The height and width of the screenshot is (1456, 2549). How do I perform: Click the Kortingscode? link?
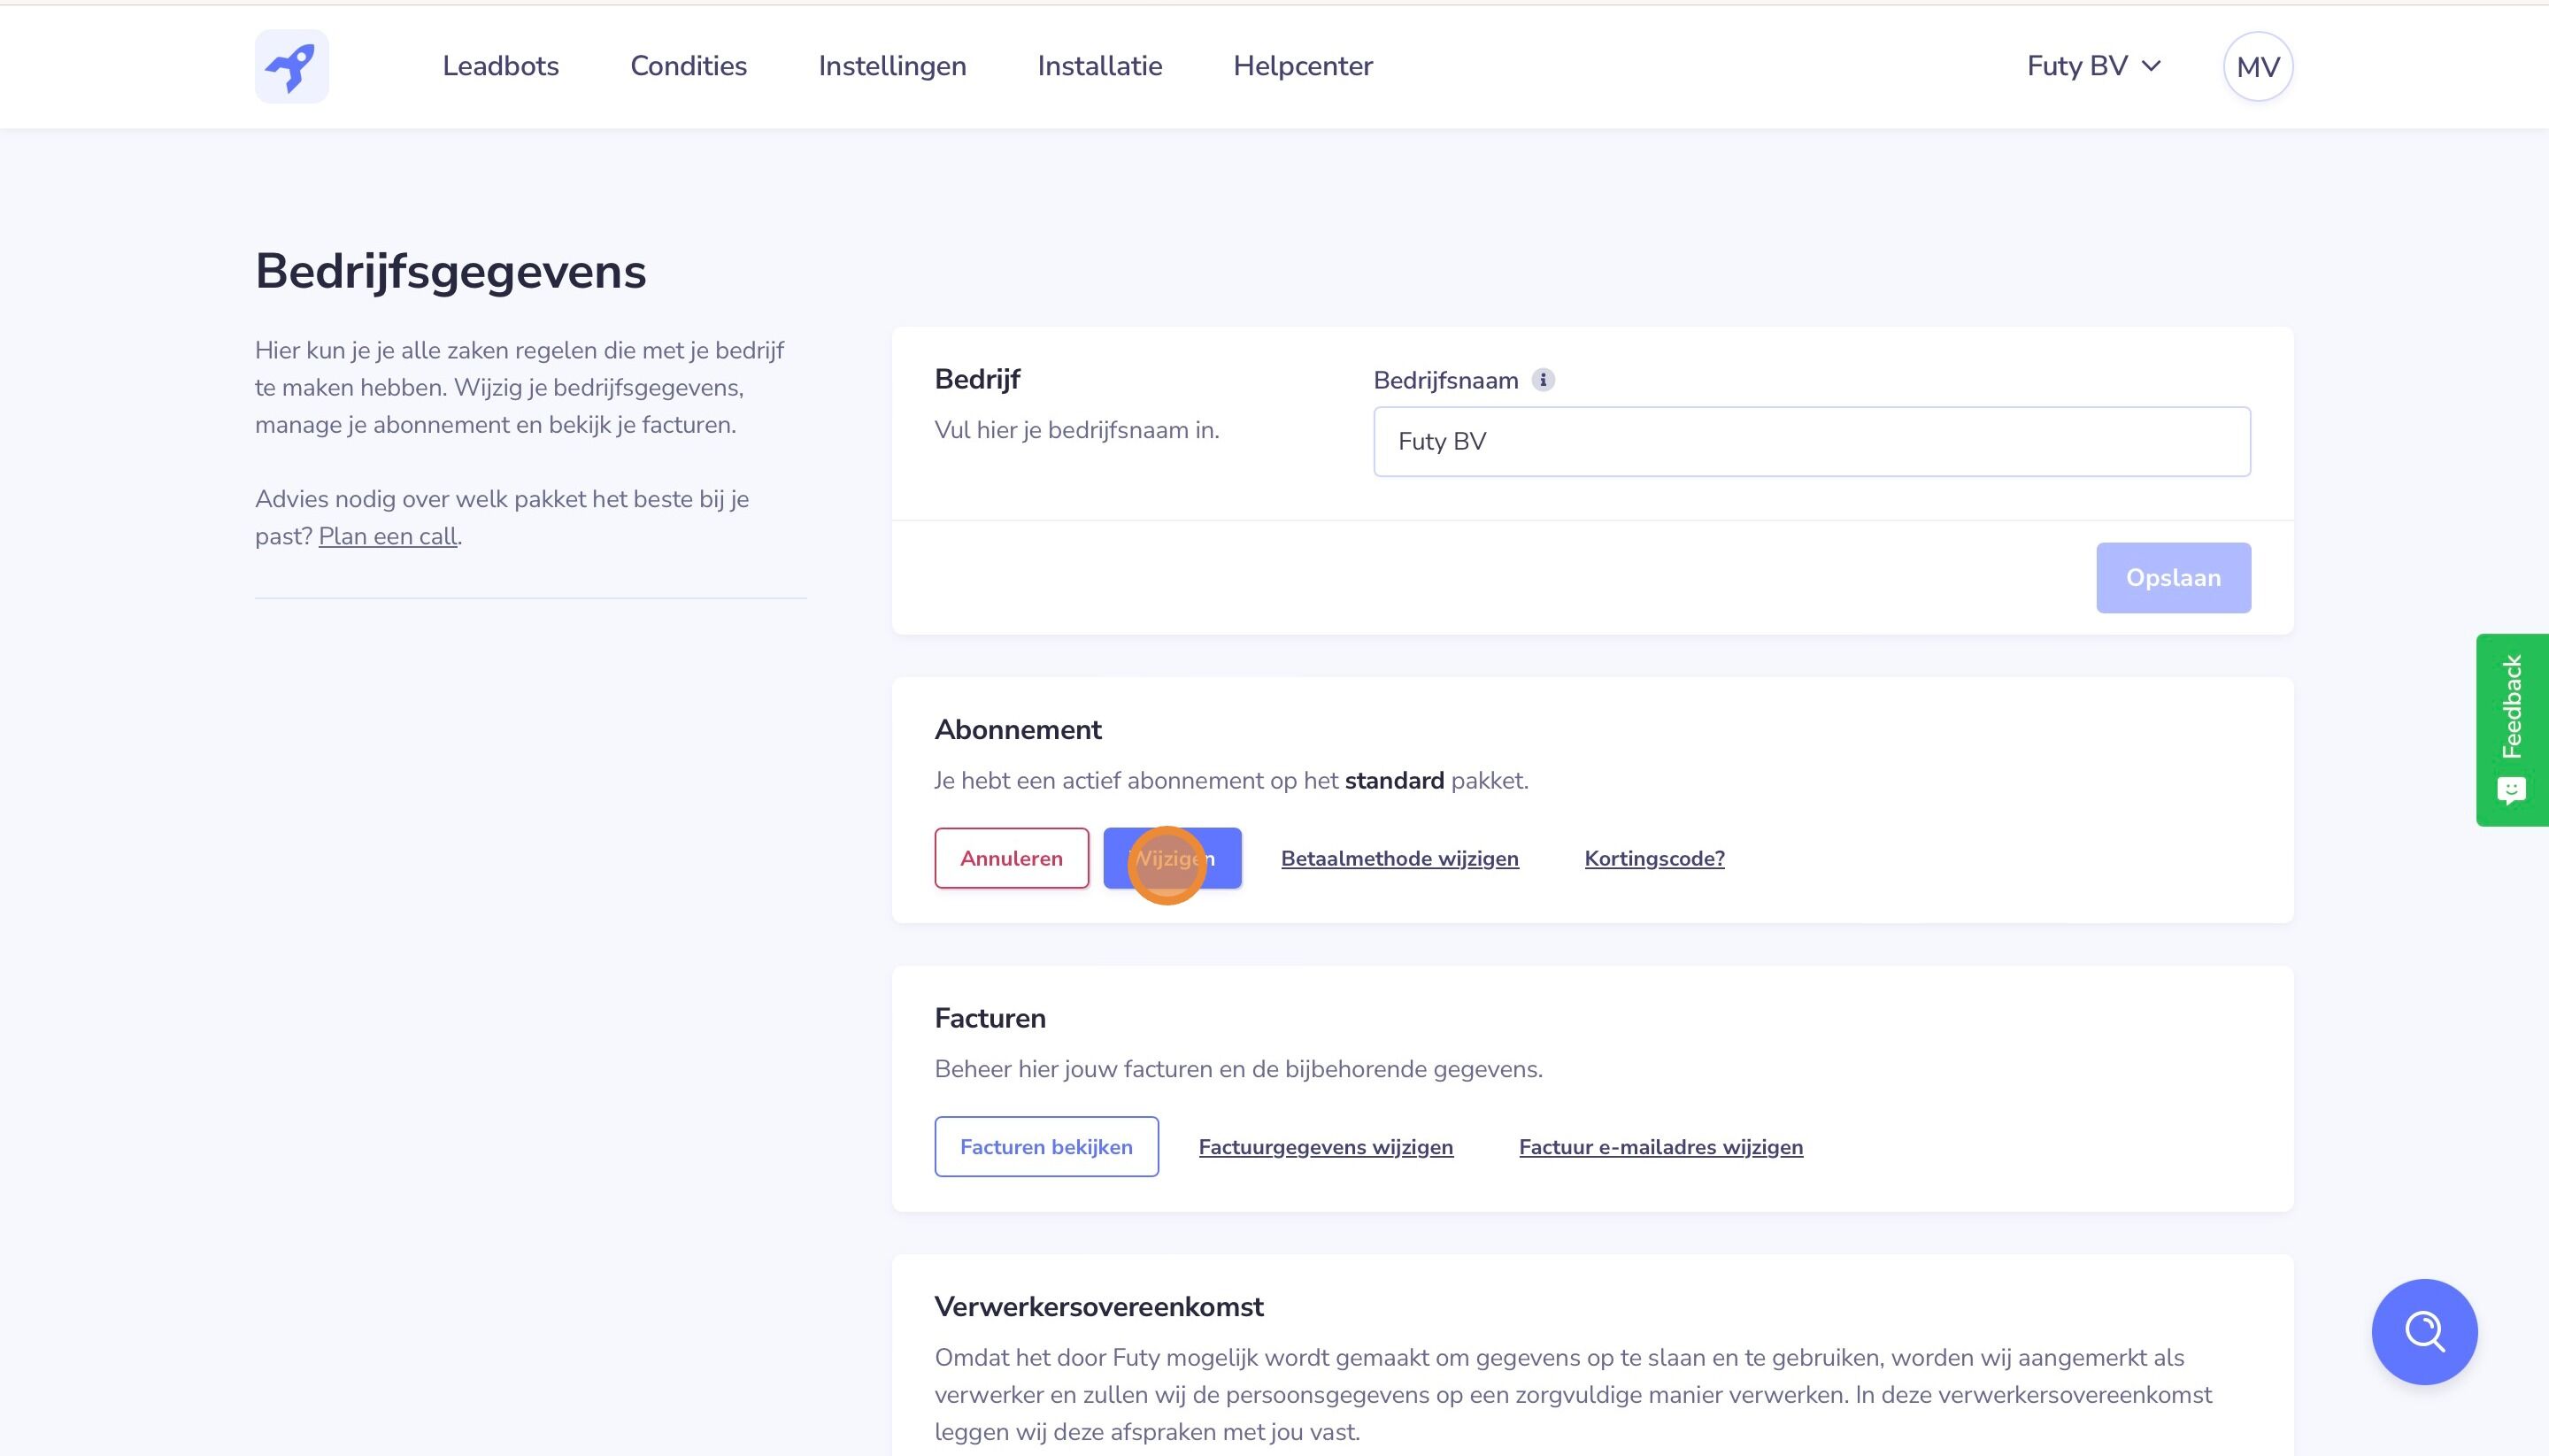click(1654, 858)
